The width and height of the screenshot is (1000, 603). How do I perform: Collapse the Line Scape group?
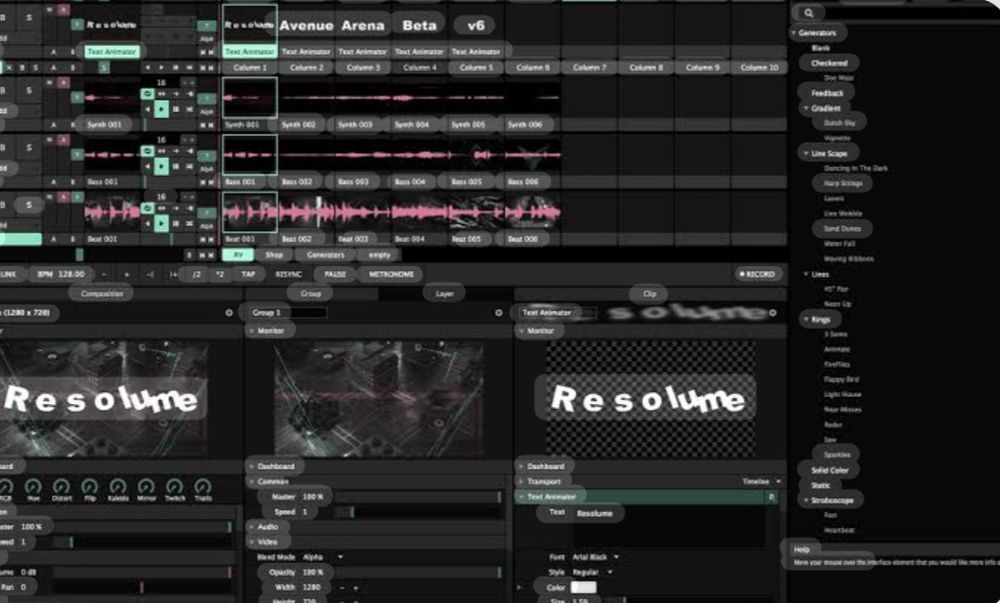pos(806,154)
